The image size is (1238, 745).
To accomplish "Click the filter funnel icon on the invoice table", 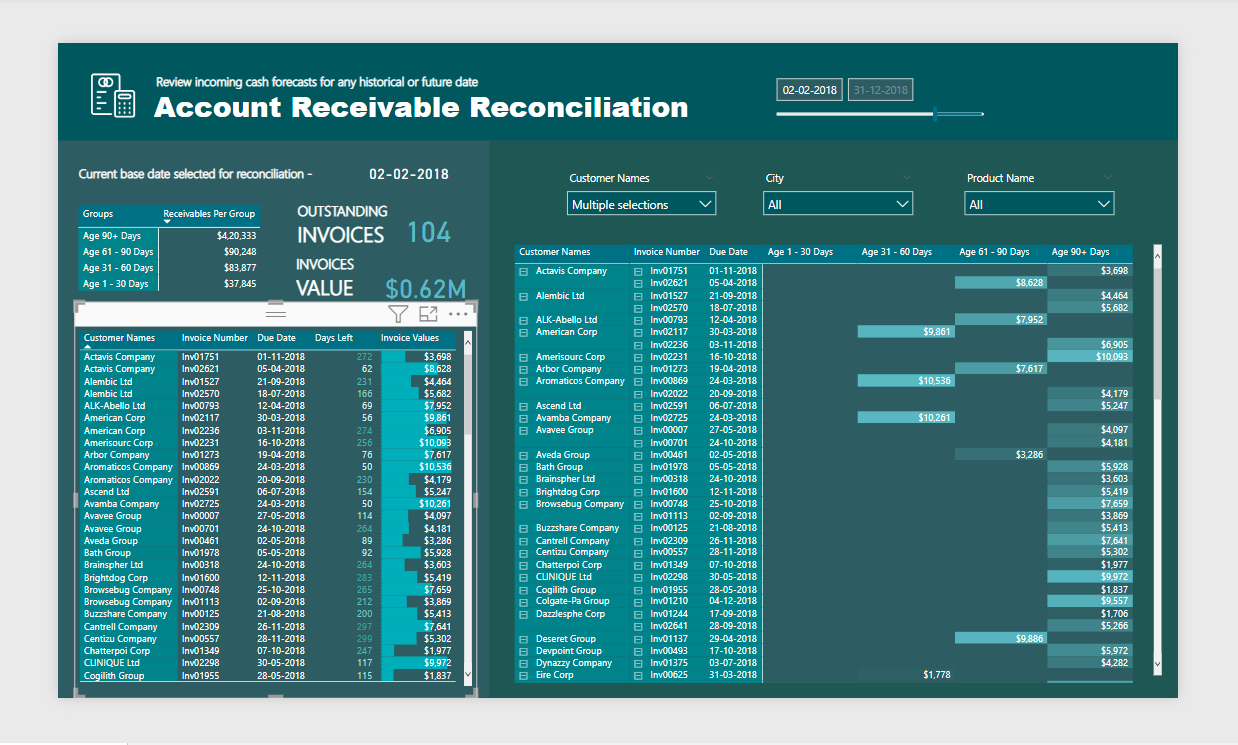I will (x=397, y=314).
